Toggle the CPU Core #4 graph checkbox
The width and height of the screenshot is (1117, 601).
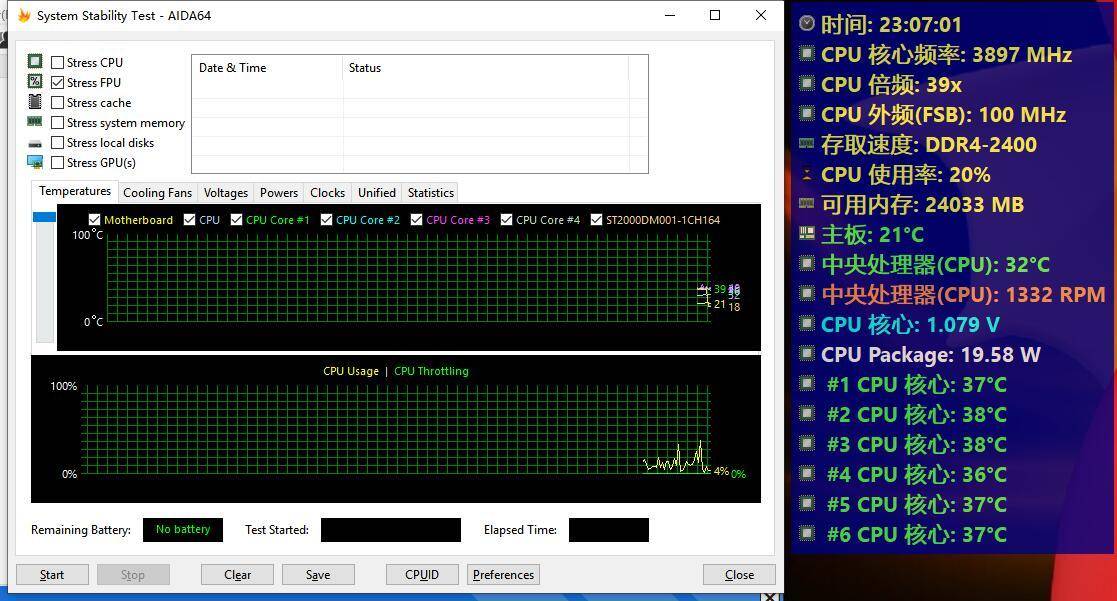pyautogui.click(x=506, y=219)
